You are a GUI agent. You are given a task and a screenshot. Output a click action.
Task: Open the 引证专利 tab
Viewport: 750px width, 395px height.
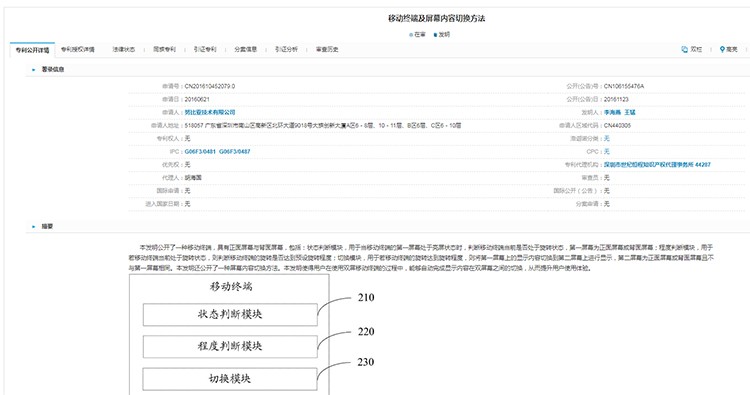click(x=205, y=49)
